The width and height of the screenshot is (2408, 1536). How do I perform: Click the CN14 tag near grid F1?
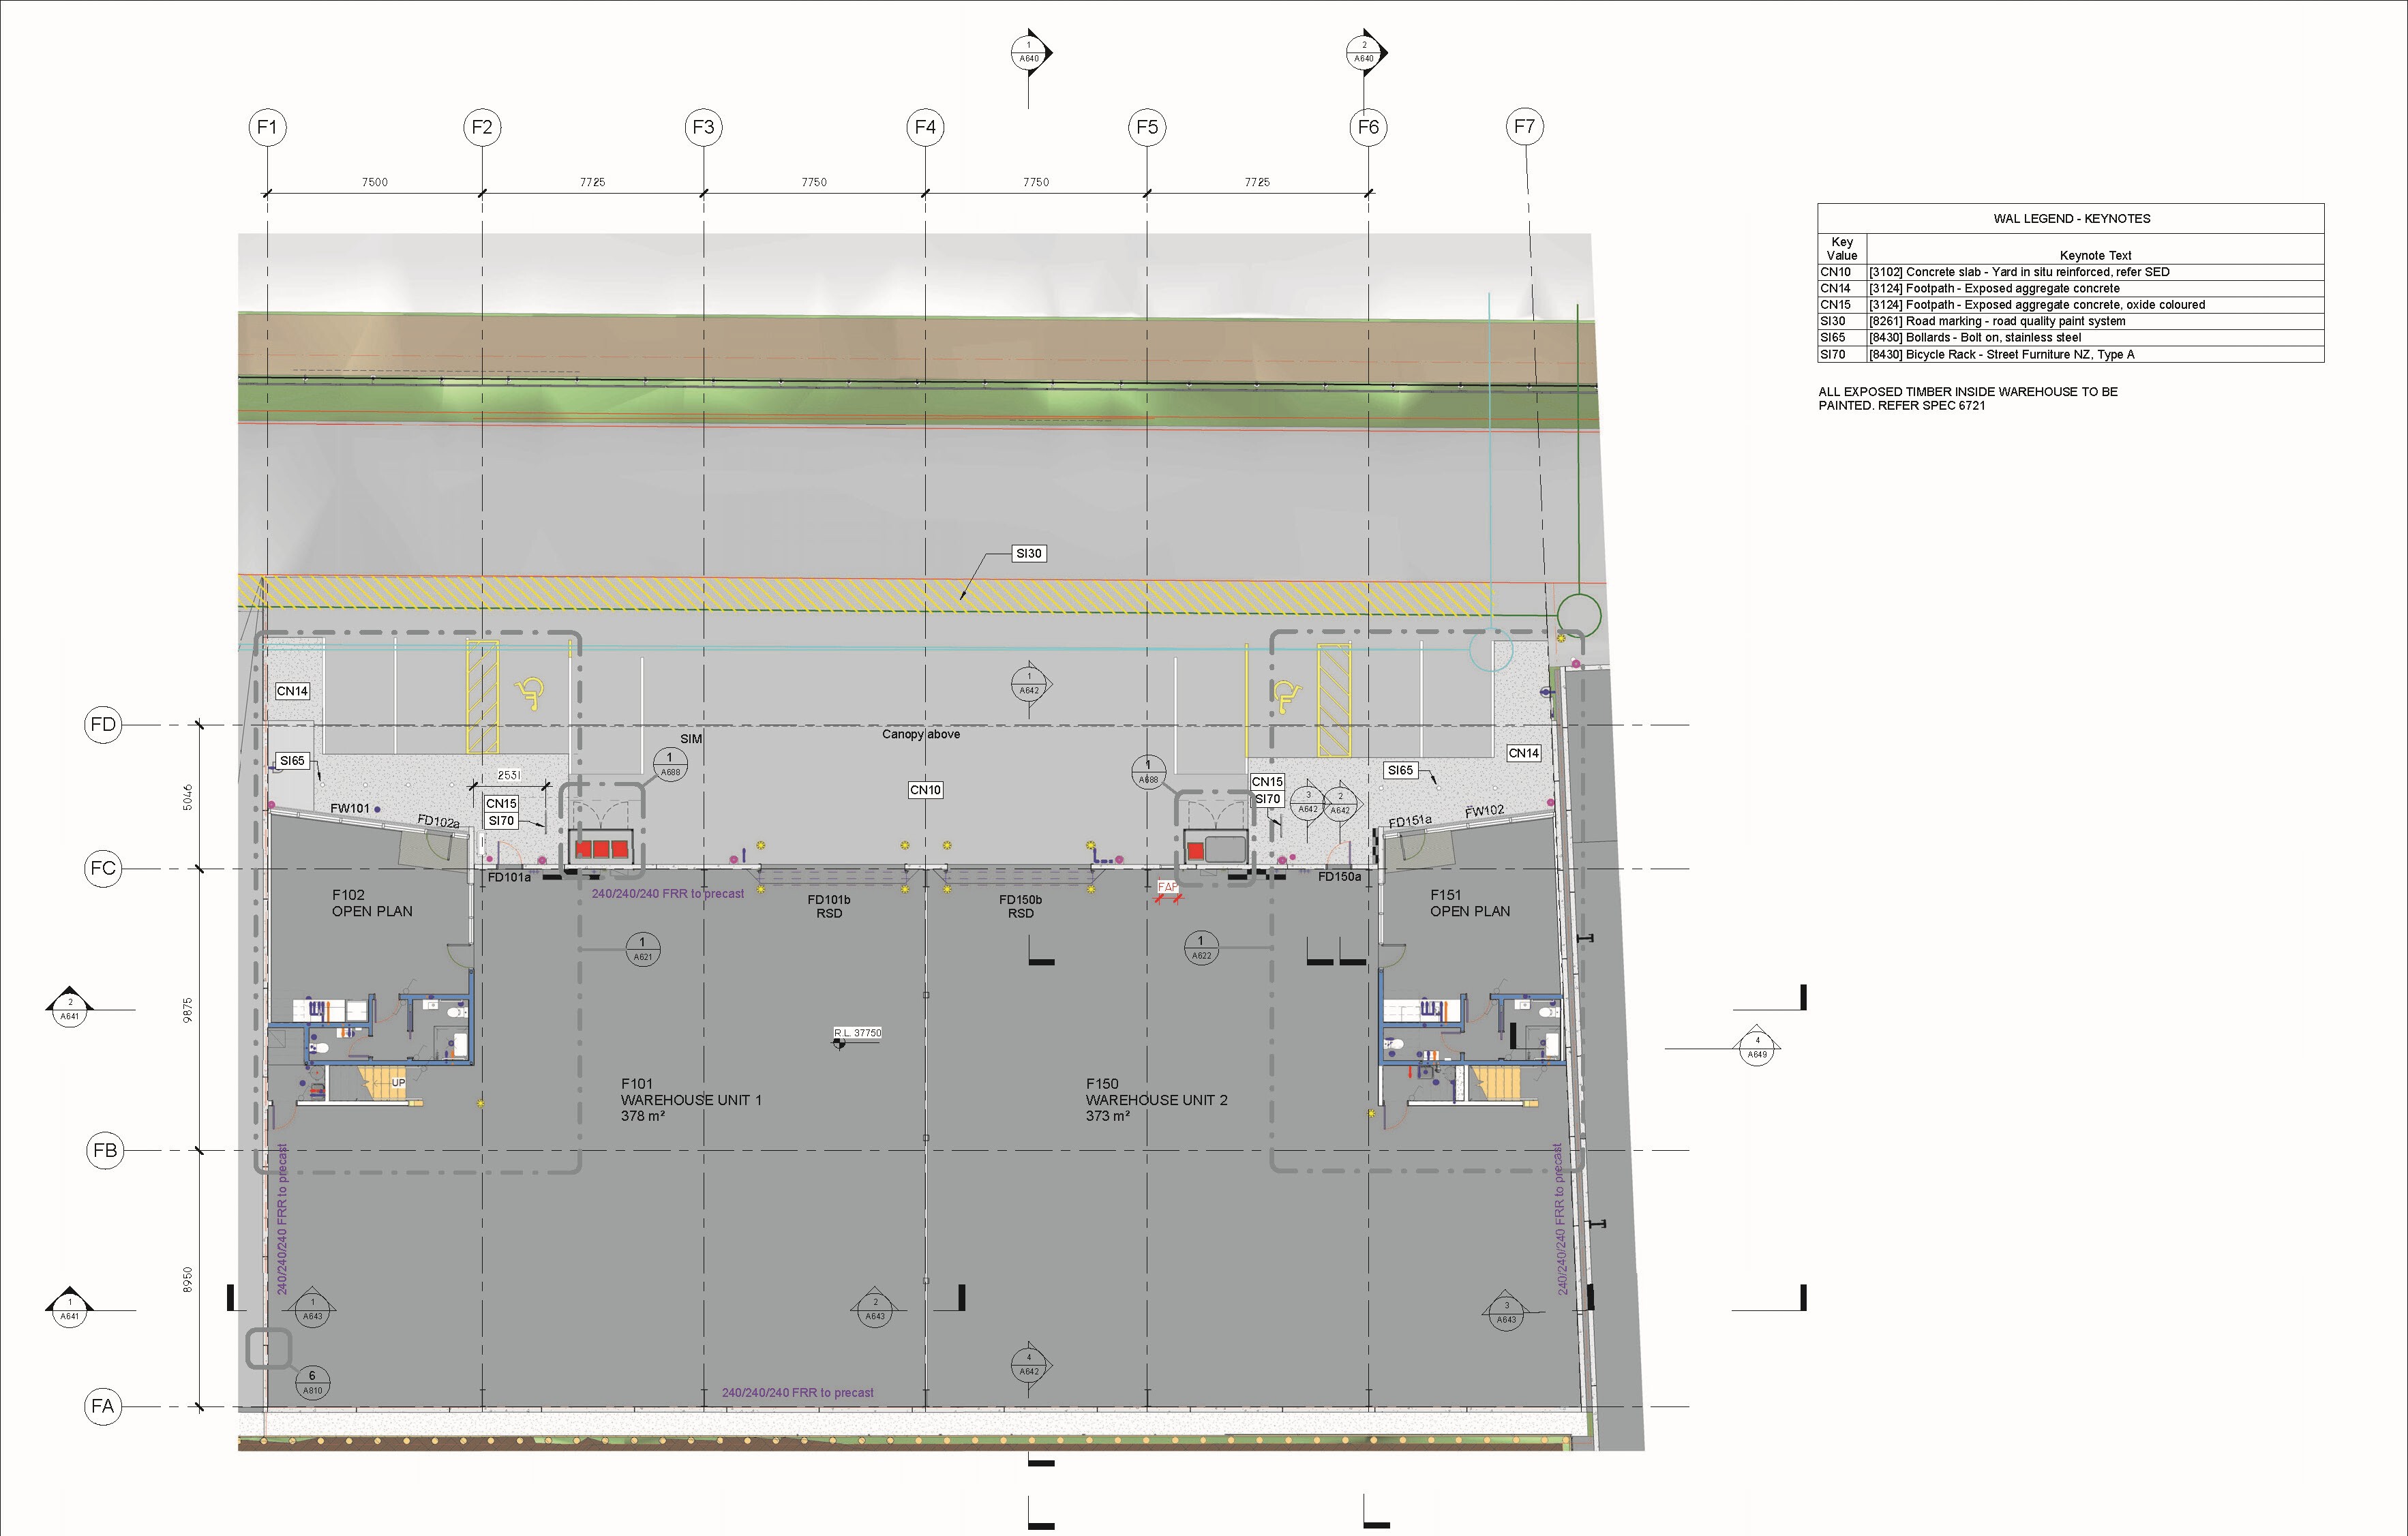pos(292,691)
